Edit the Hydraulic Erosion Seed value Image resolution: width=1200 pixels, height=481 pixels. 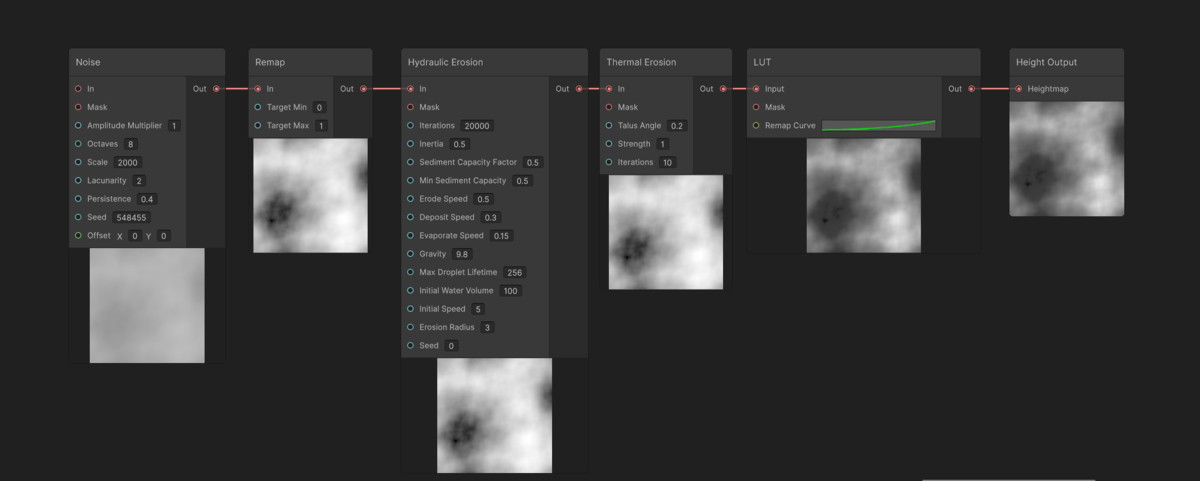451,346
